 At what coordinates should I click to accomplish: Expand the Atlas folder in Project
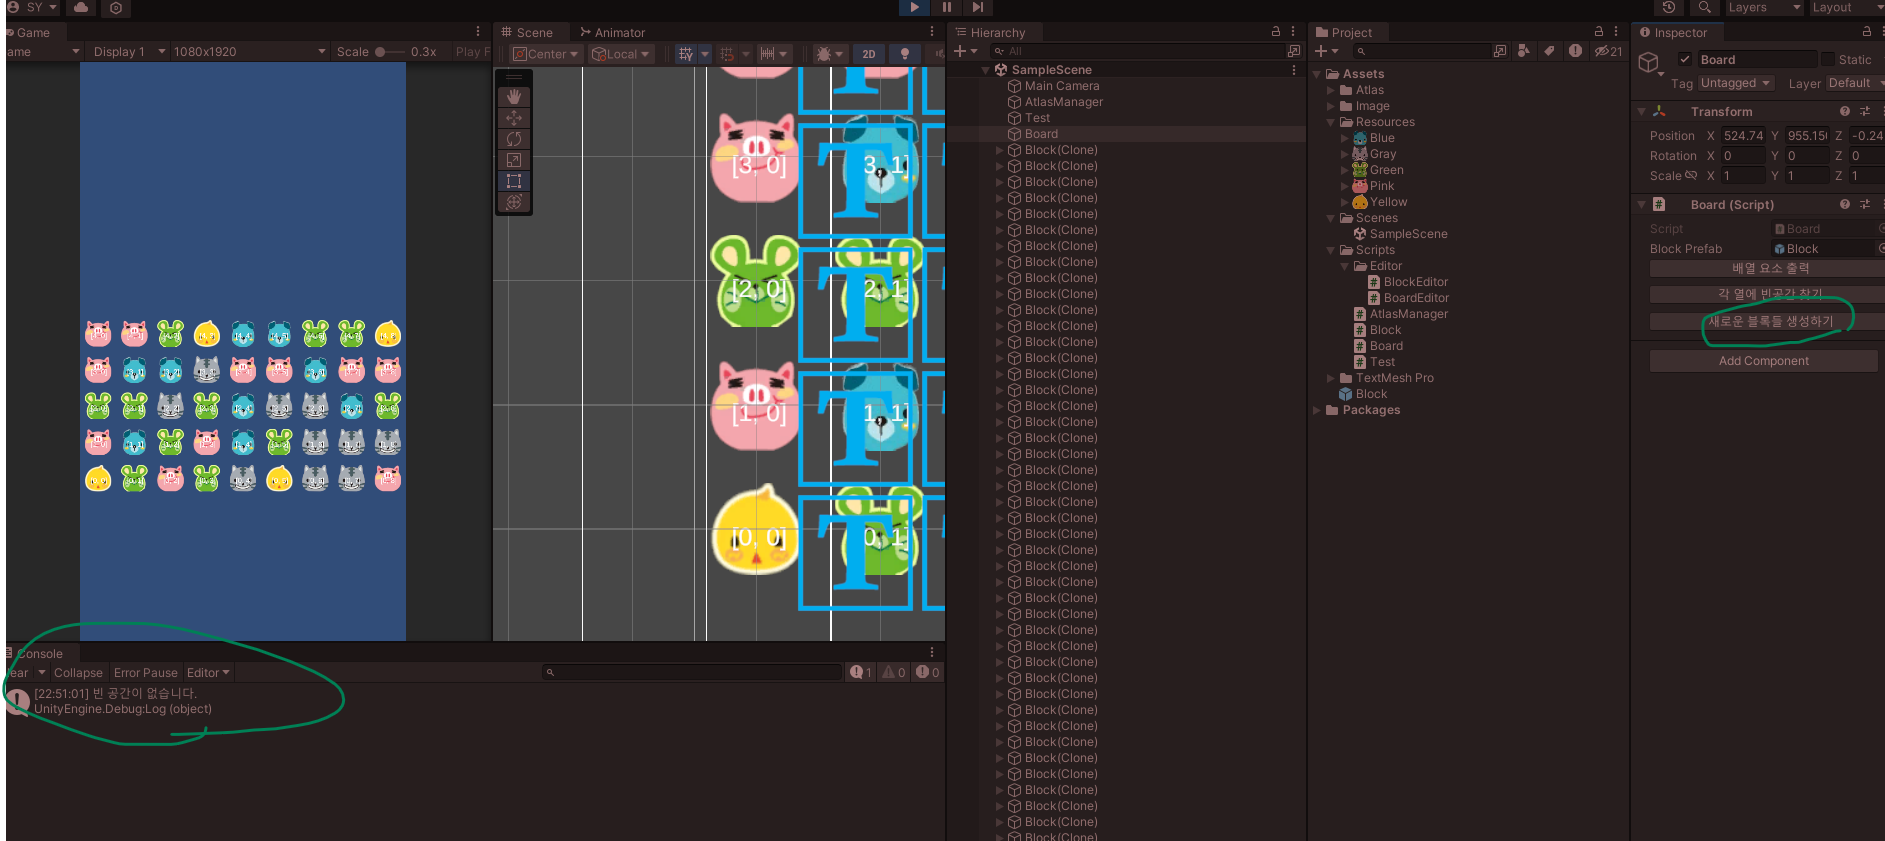(1331, 90)
